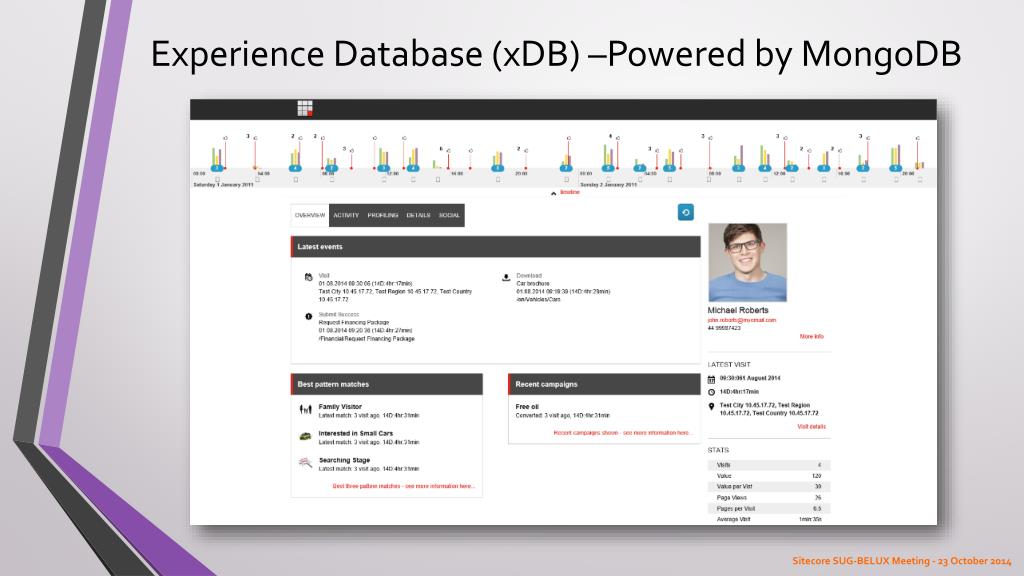Click the More info link

click(811, 337)
